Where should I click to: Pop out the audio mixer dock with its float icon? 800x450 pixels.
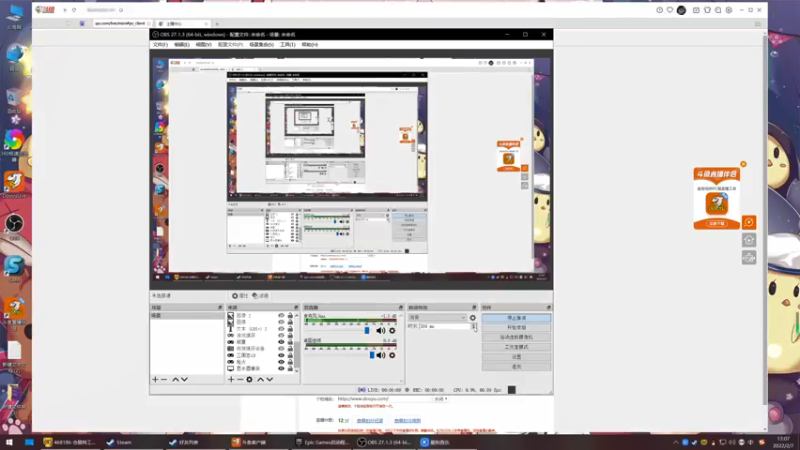(401, 308)
